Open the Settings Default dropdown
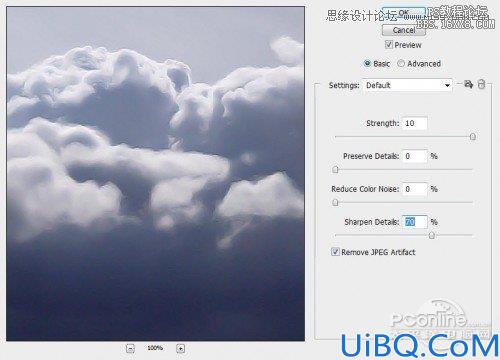The image size is (500, 360). tap(408, 85)
